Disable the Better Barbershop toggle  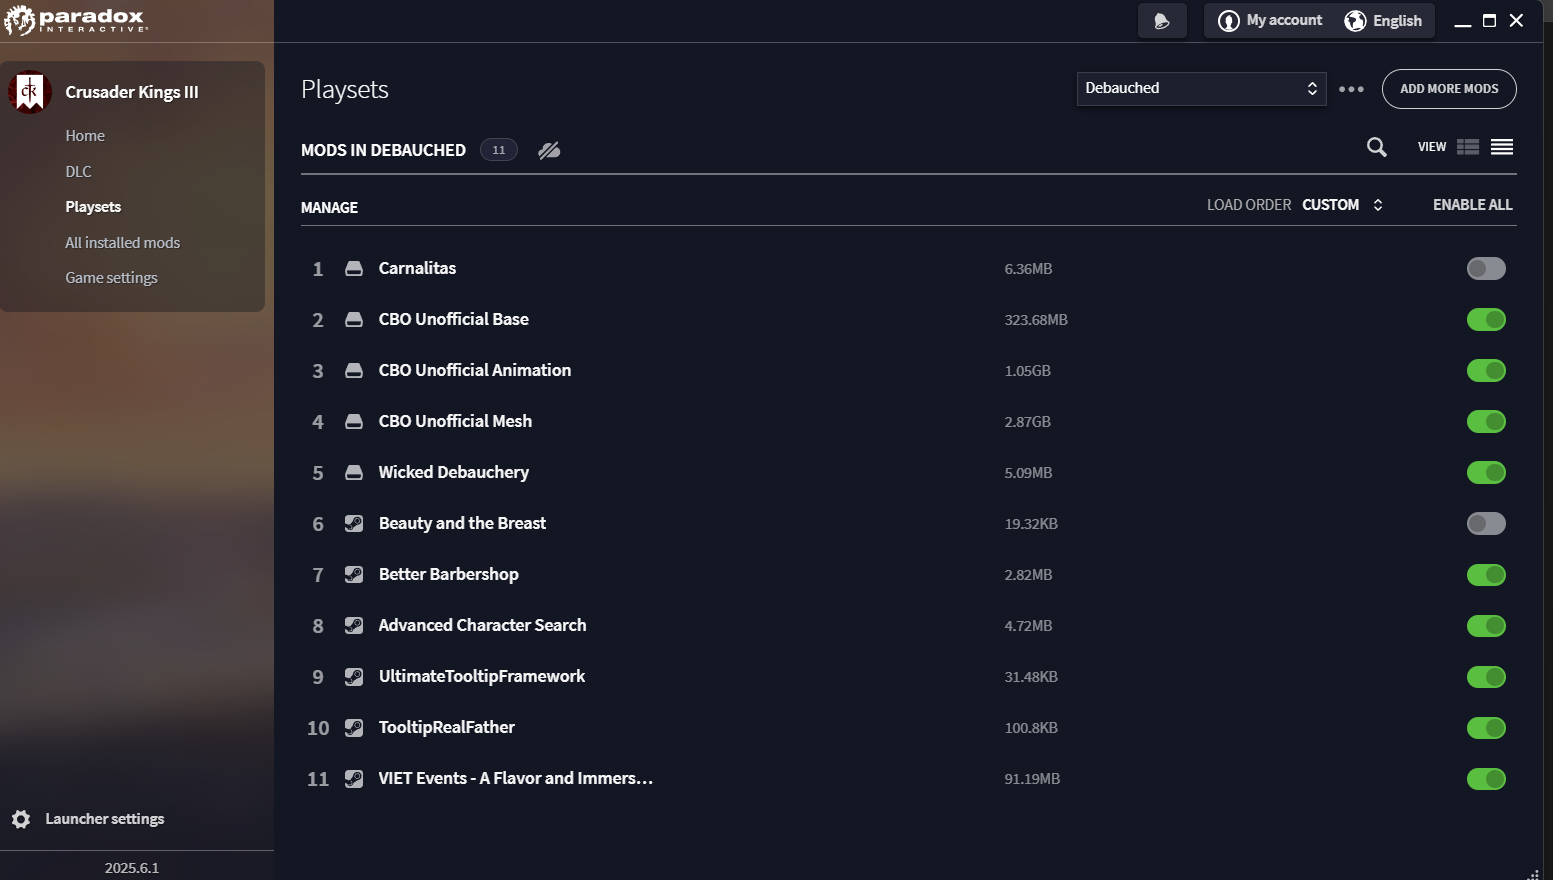coord(1486,574)
